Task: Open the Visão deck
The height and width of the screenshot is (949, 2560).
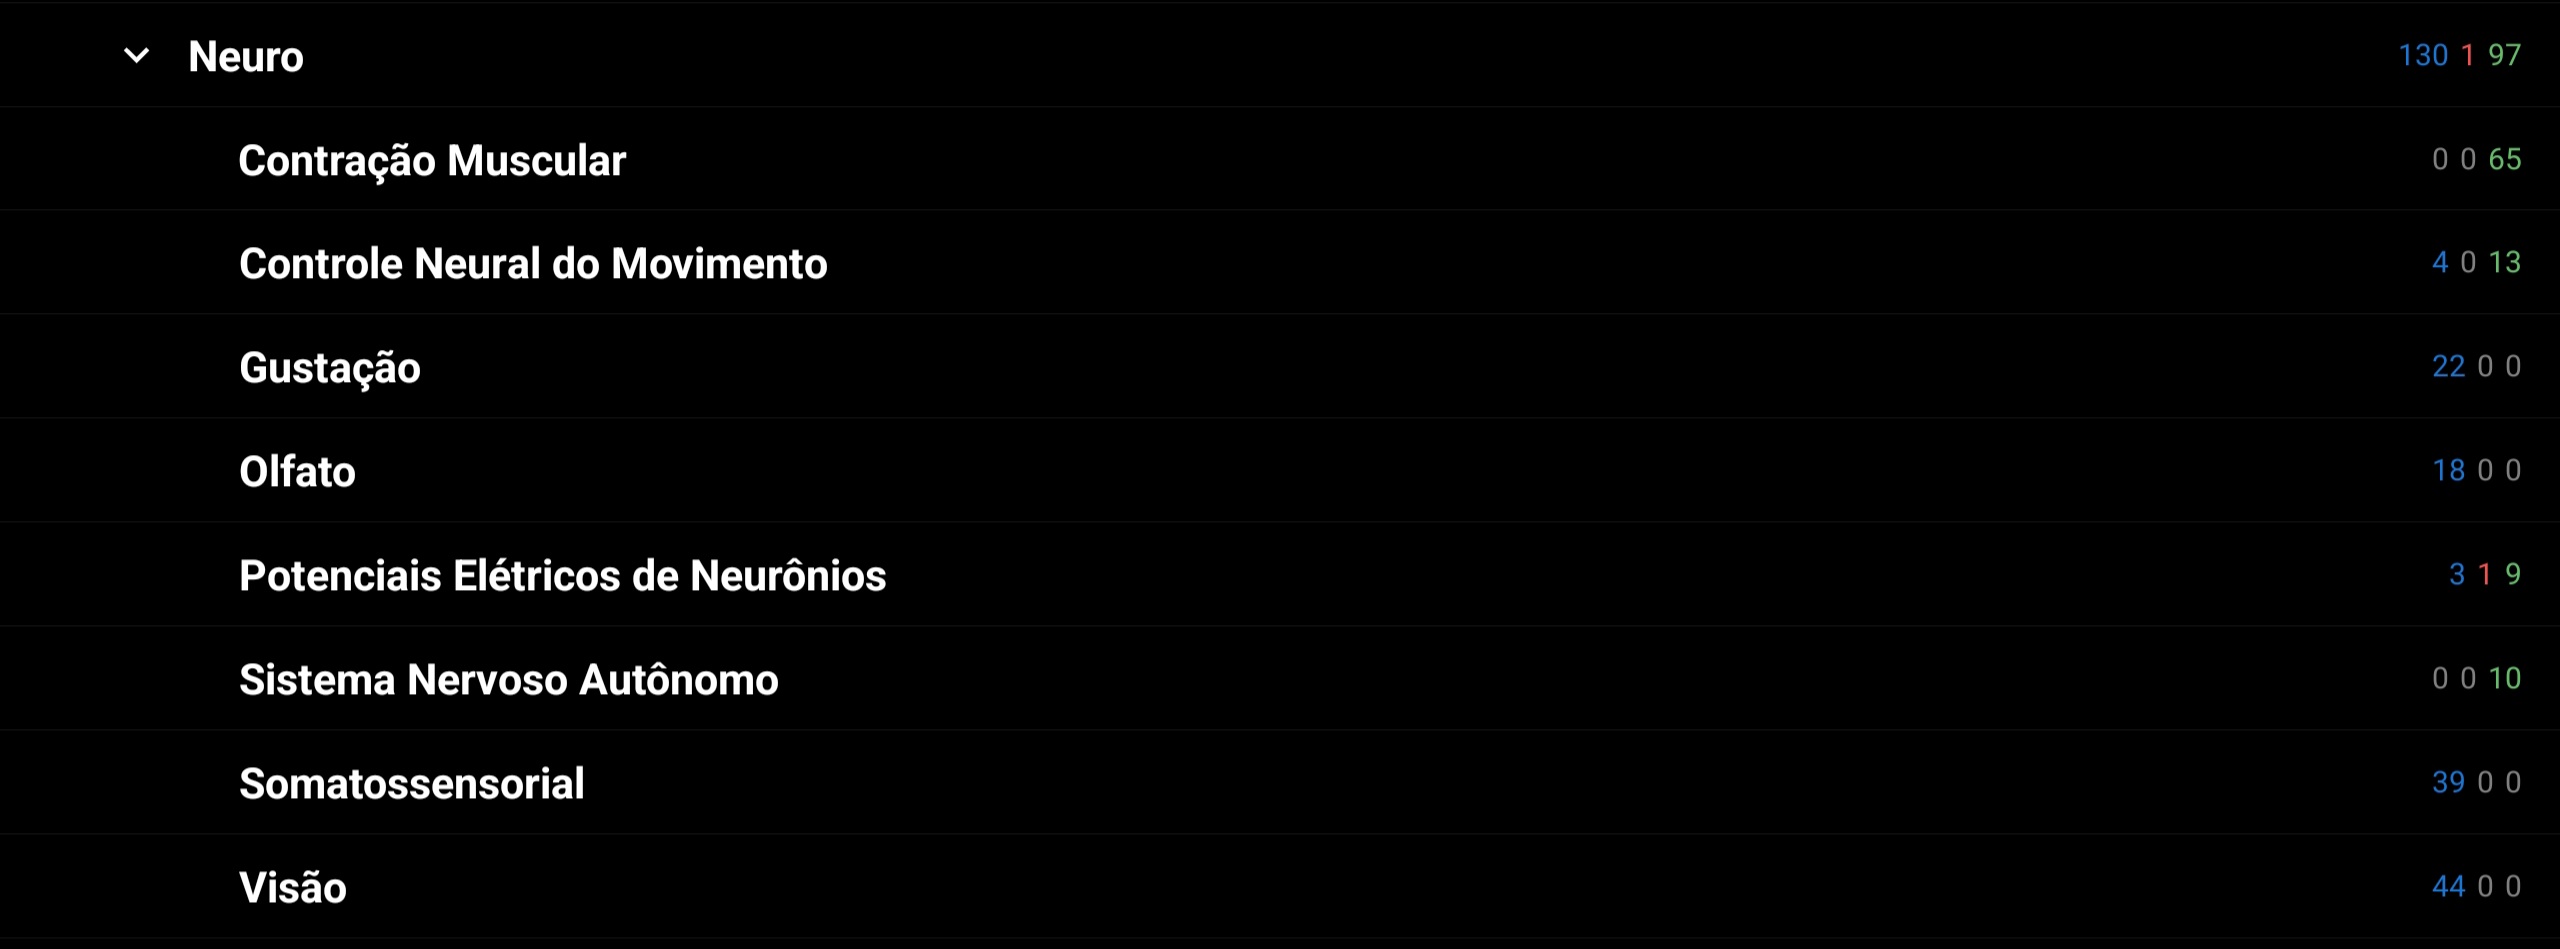Action: coord(293,888)
